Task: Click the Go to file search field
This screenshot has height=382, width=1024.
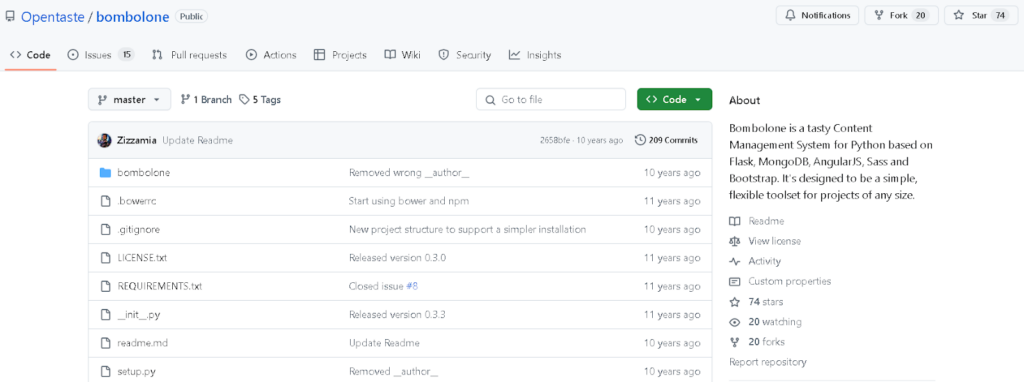Action: [x=551, y=100]
